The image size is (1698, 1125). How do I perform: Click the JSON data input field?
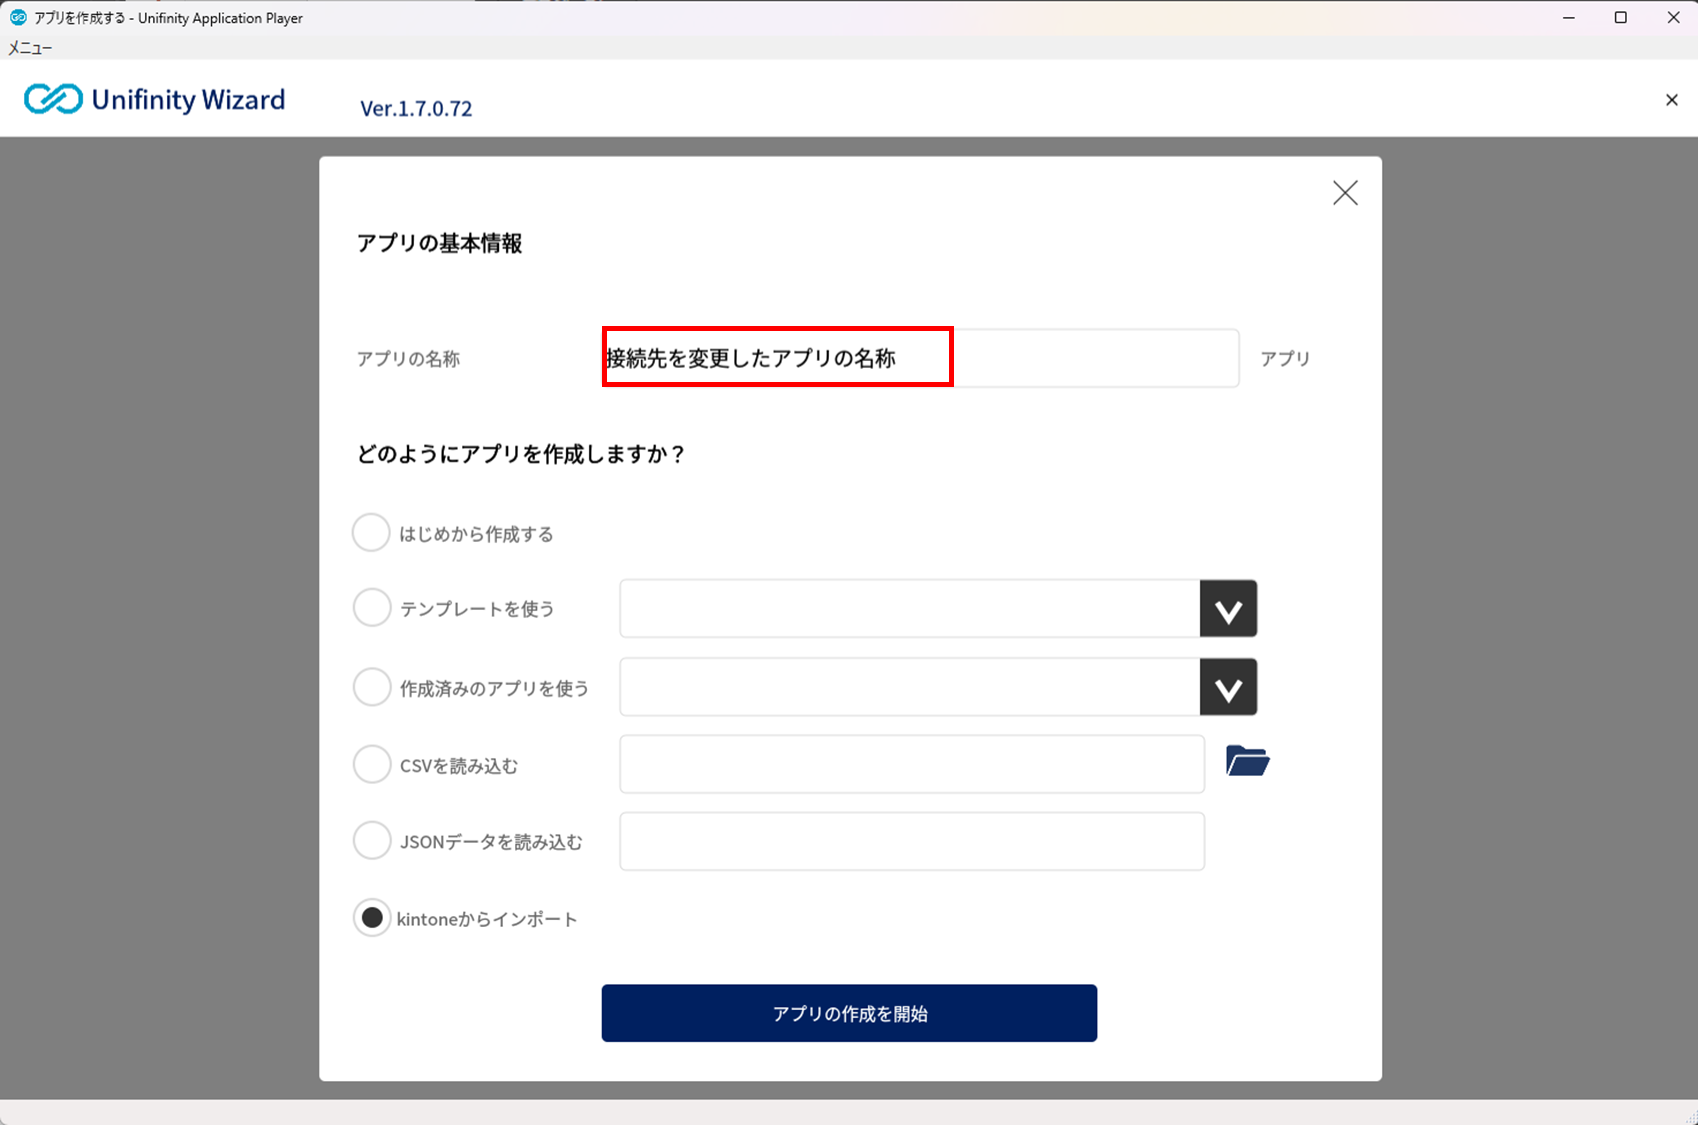click(x=911, y=842)
